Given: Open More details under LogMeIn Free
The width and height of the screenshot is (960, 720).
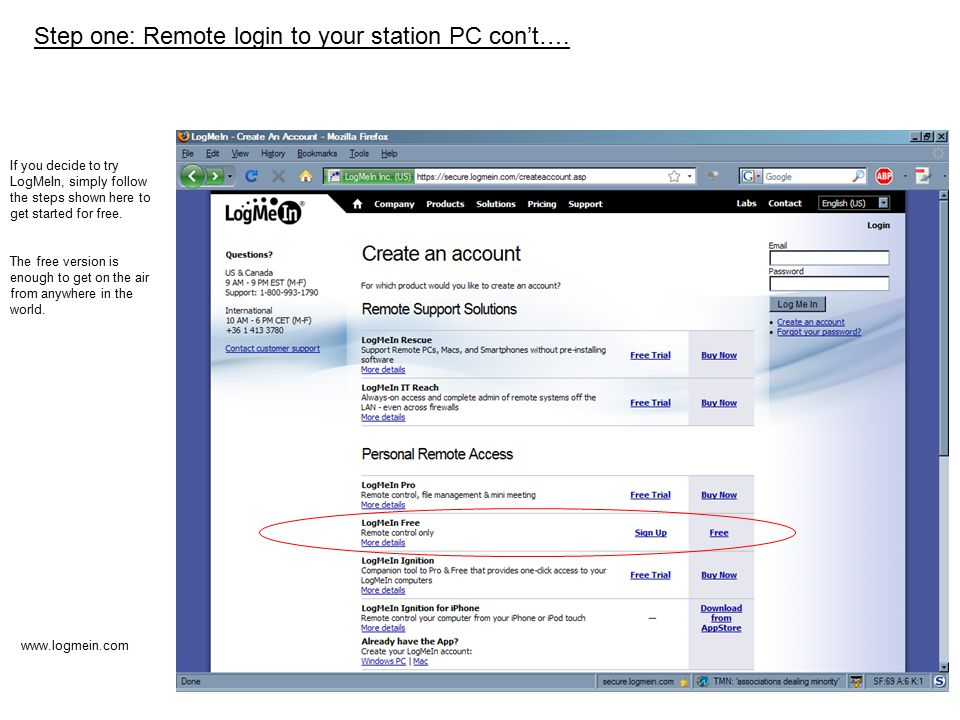Looking at the screenshot, I should point(383,543).
